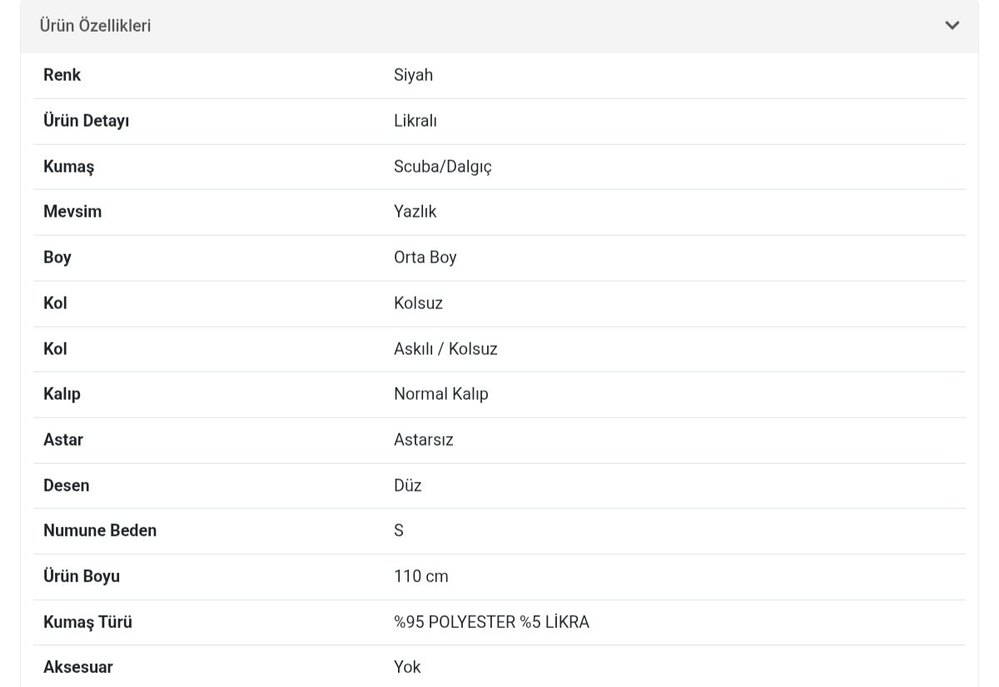
Task: Select the Aksesuar row label
Action: click(x=76, y=666)
